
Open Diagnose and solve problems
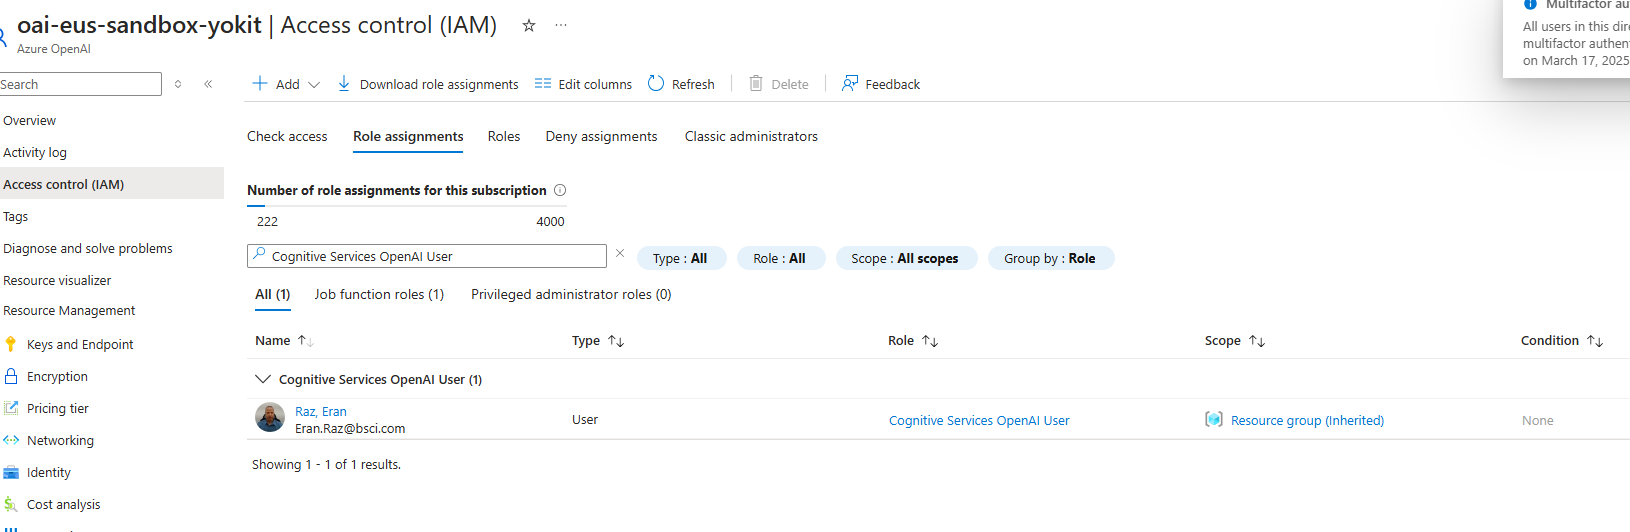[88, 248]
